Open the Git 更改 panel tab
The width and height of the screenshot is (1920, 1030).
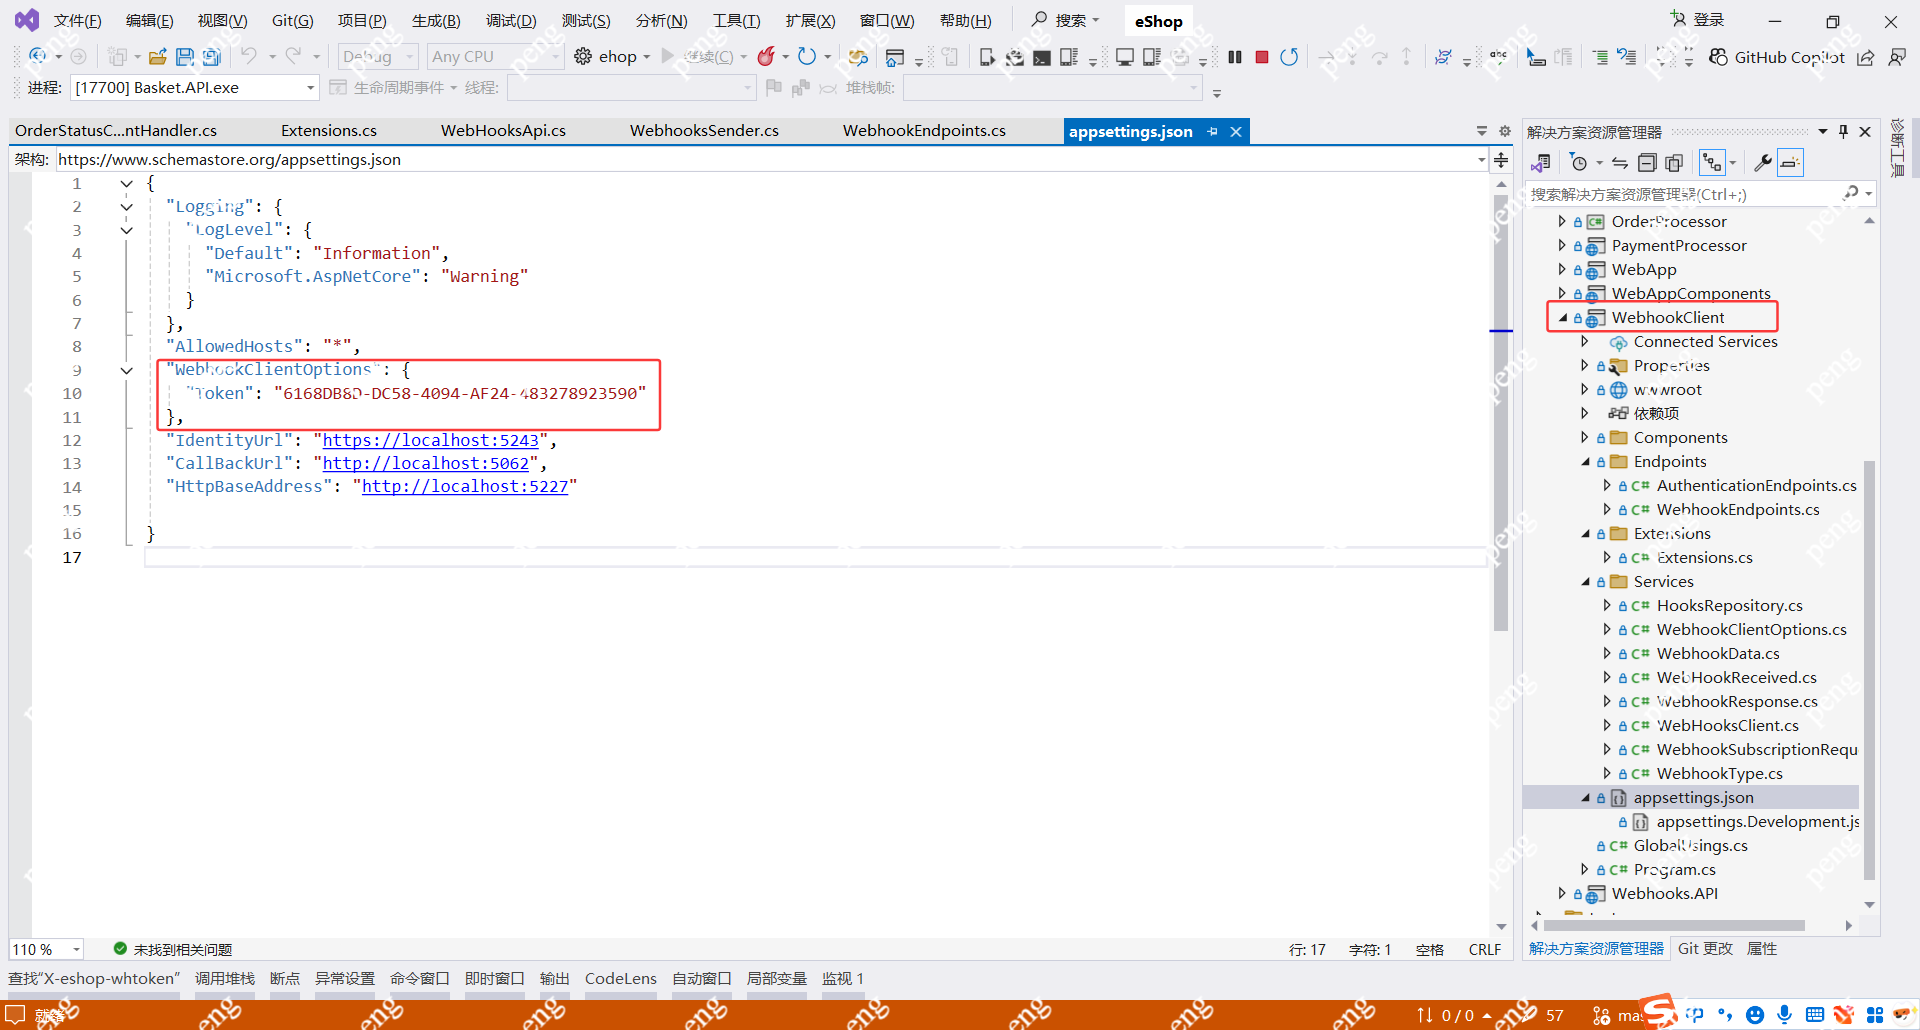point(1705,949)
